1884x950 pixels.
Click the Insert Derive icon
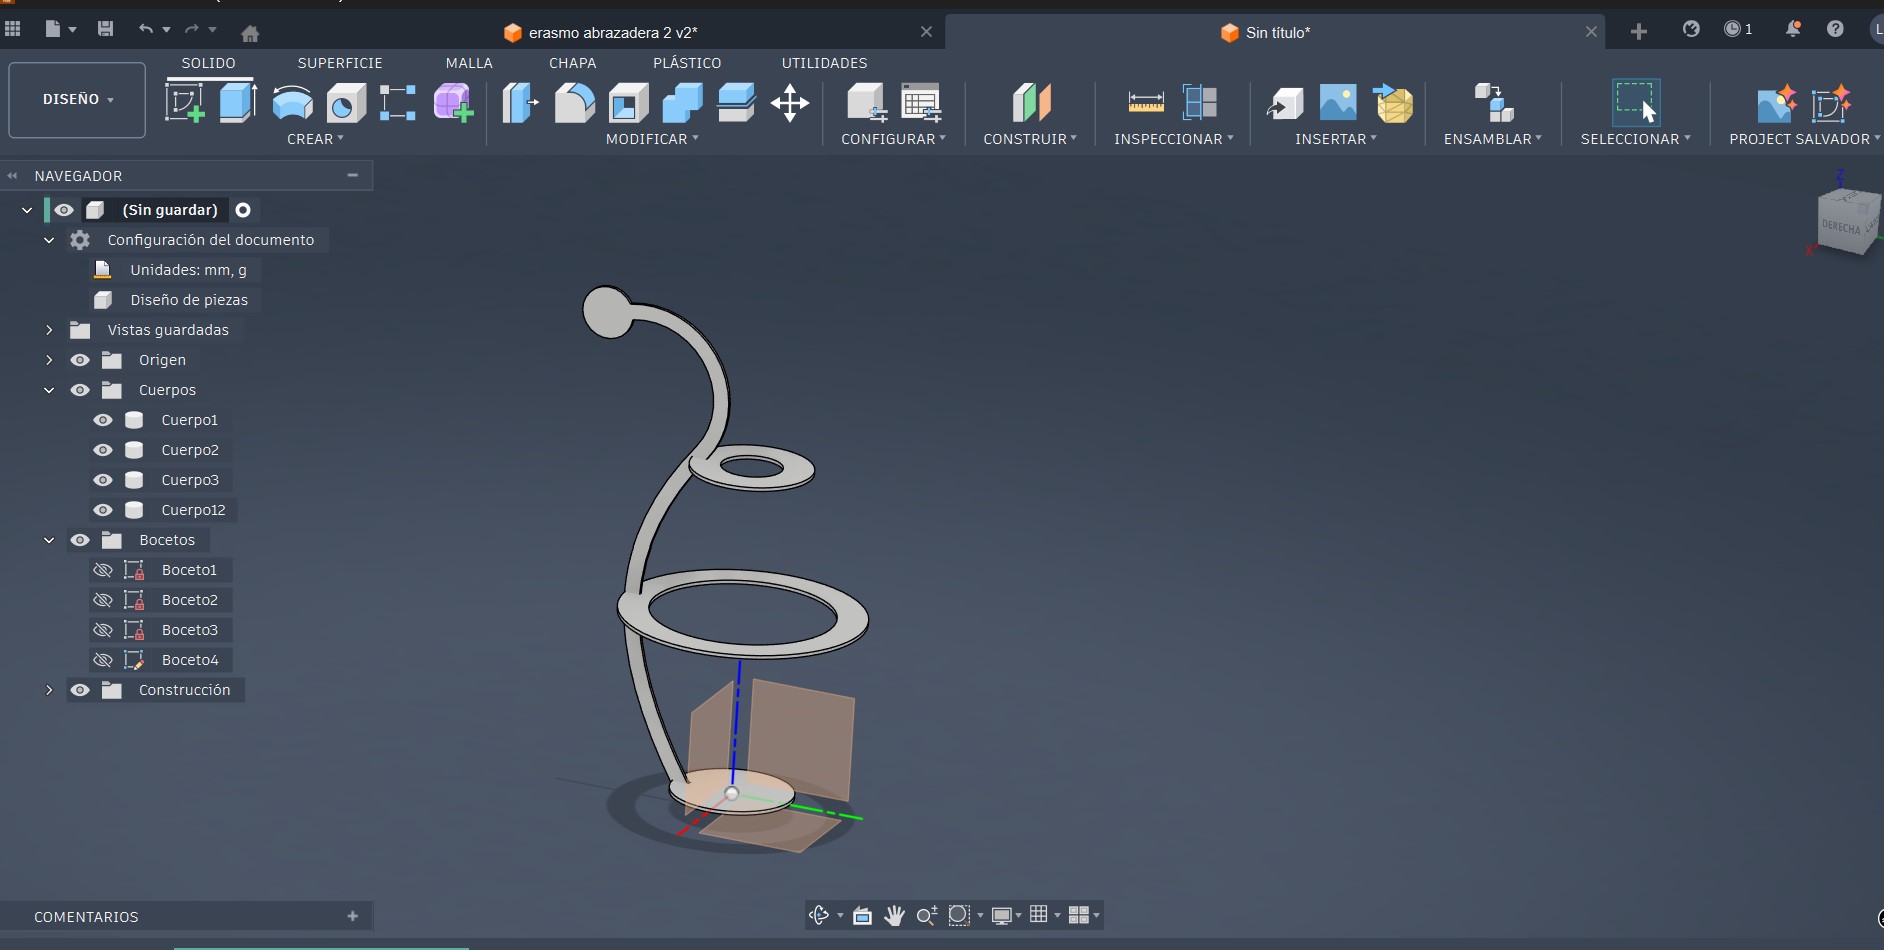point(1285,103)
